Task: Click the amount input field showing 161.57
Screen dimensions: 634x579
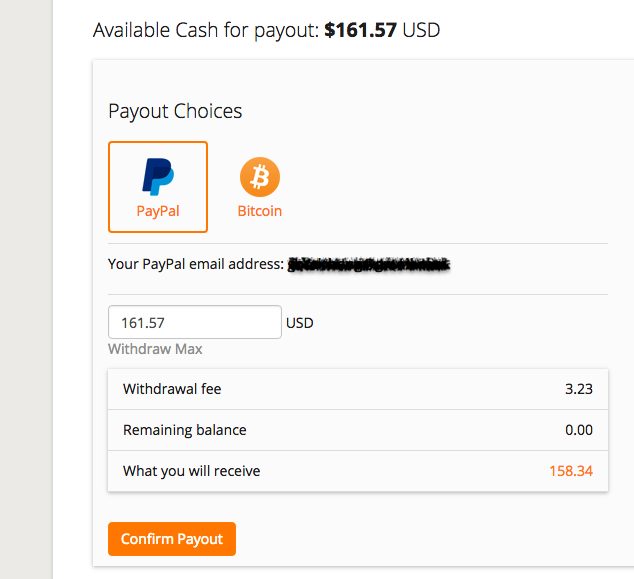Action: pyautogui.click(x=194, y=323)
